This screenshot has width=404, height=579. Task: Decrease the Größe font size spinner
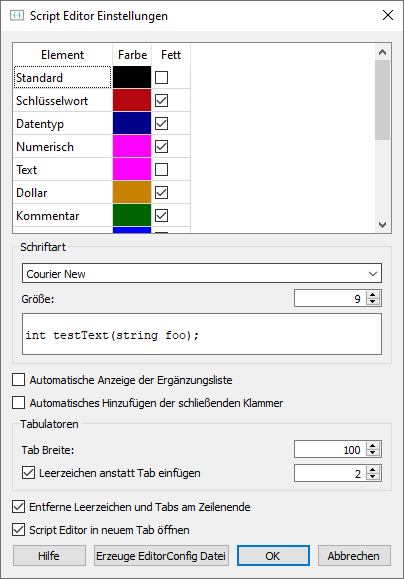pyautogui.click(x=373, y=302)
